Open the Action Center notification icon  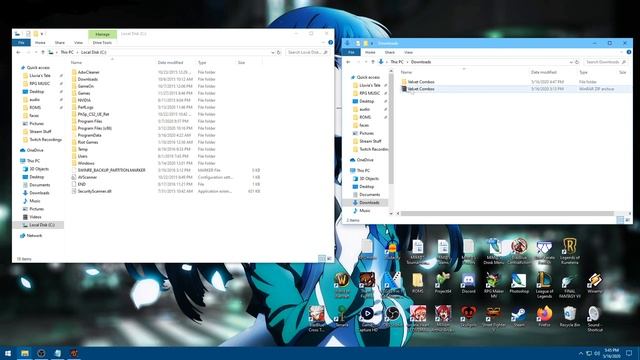629,353
